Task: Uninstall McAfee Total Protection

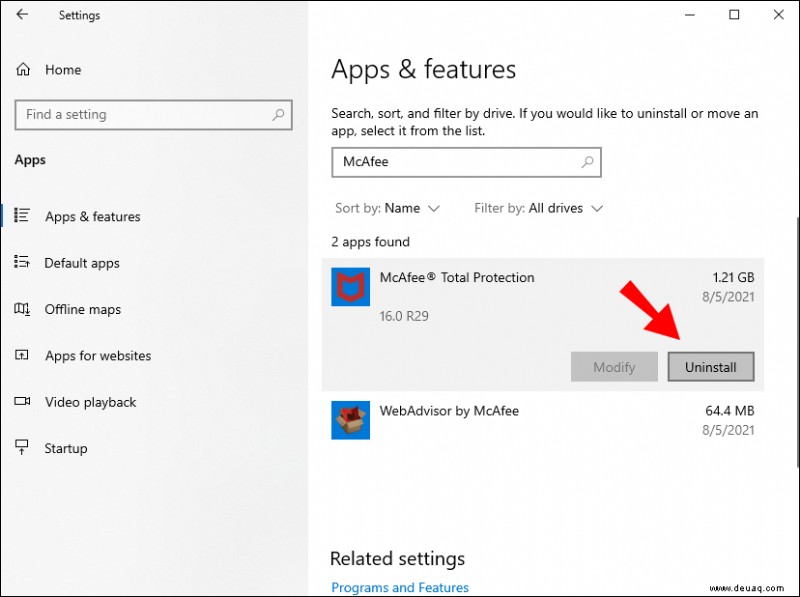Action: pos(711,367)
